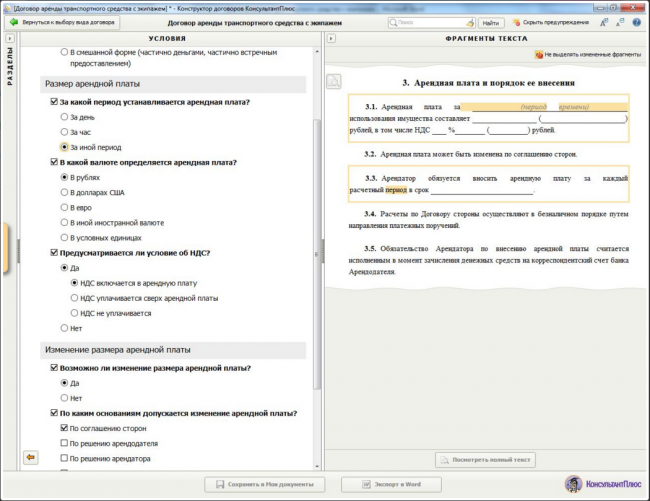Image resolution: width=650 pixels, height=501 pixels.
Task: Click the conditions panel scrollbar thumb
Action: pos(317,254)
